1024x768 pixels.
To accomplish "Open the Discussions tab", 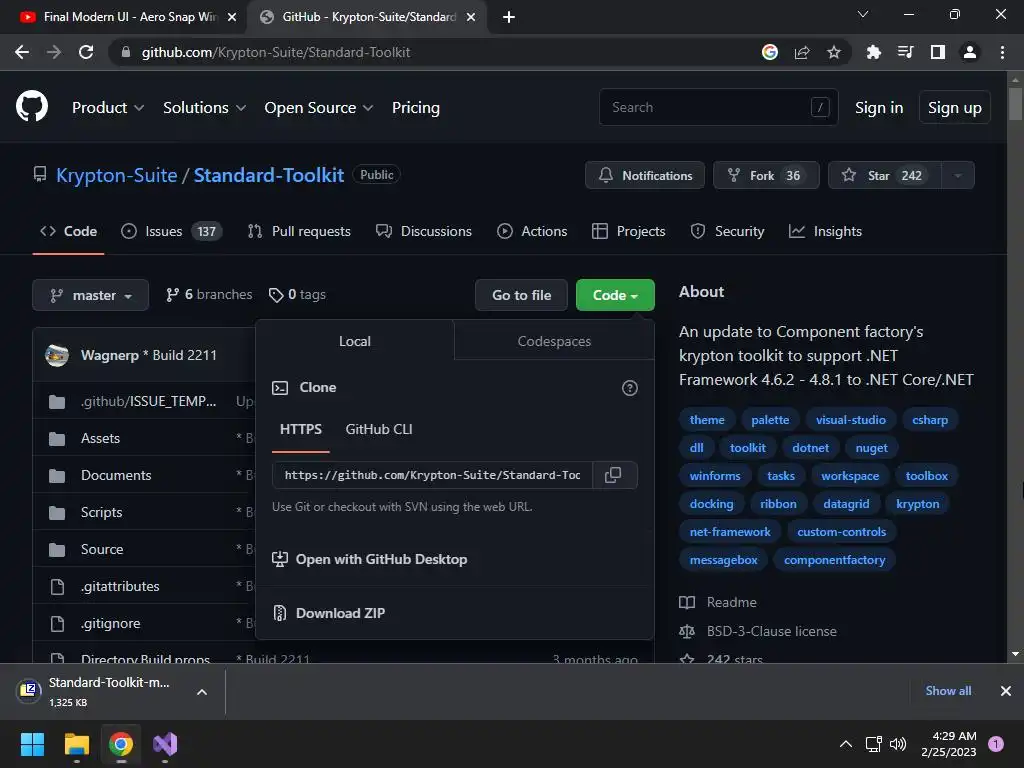I will tap(424, 231).
